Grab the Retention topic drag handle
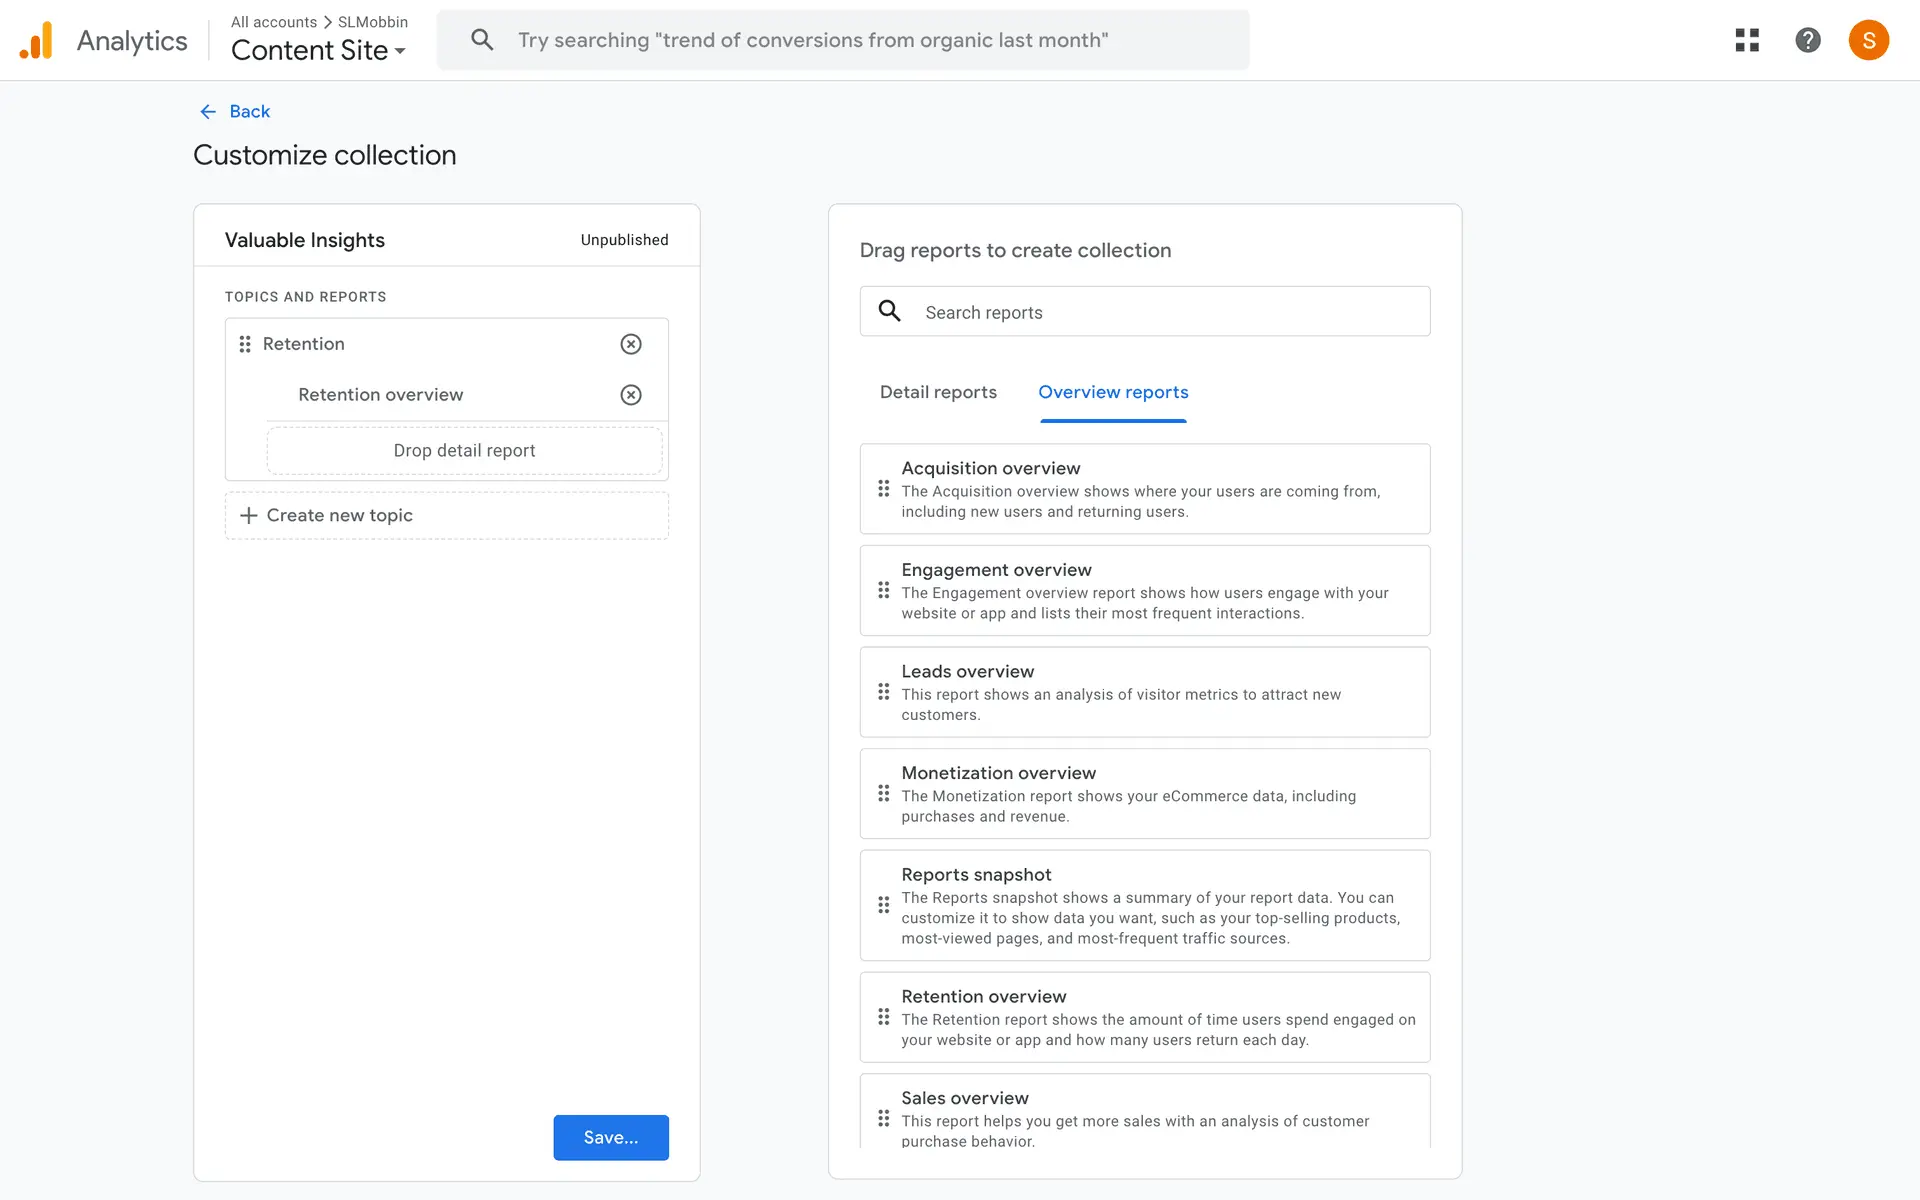This screenshot has width=1920, height=1200. [245, 344]
